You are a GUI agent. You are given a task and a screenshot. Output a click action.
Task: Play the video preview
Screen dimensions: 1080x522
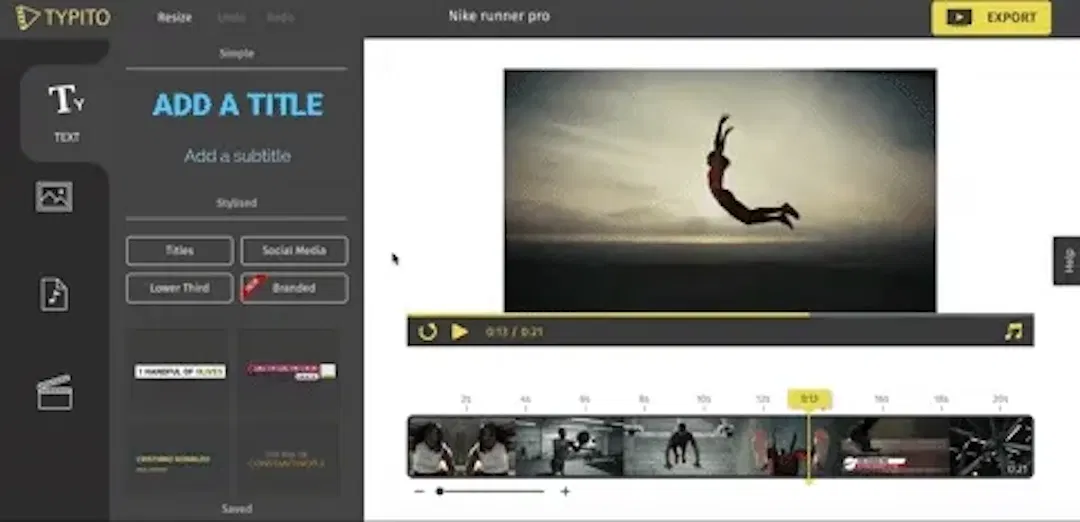459,331
